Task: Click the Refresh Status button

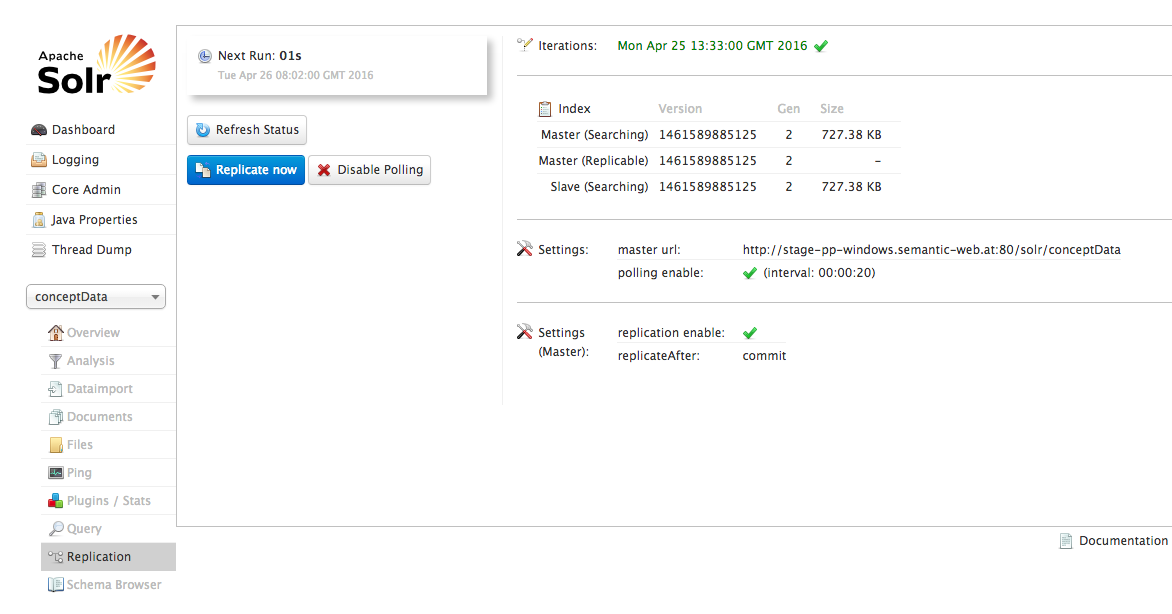Action: point(247,130)
